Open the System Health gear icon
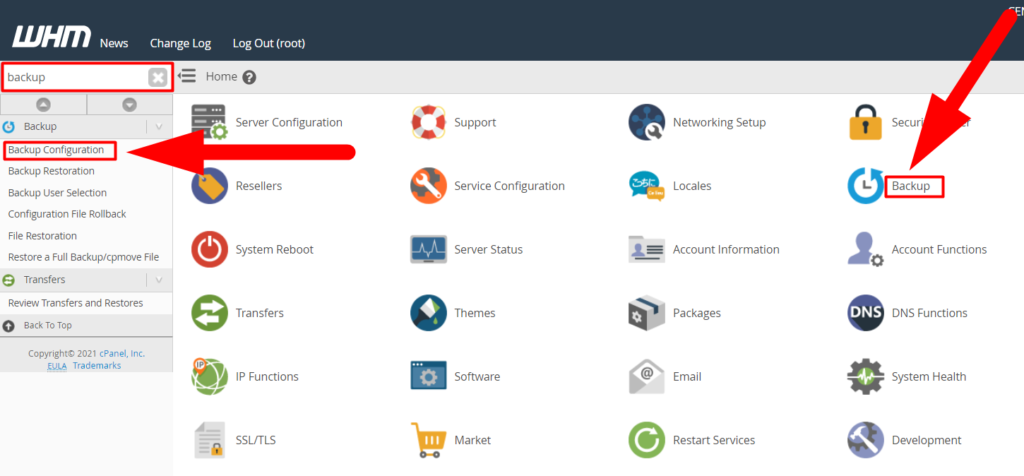1024x476 pixels. tap(865, 377)
